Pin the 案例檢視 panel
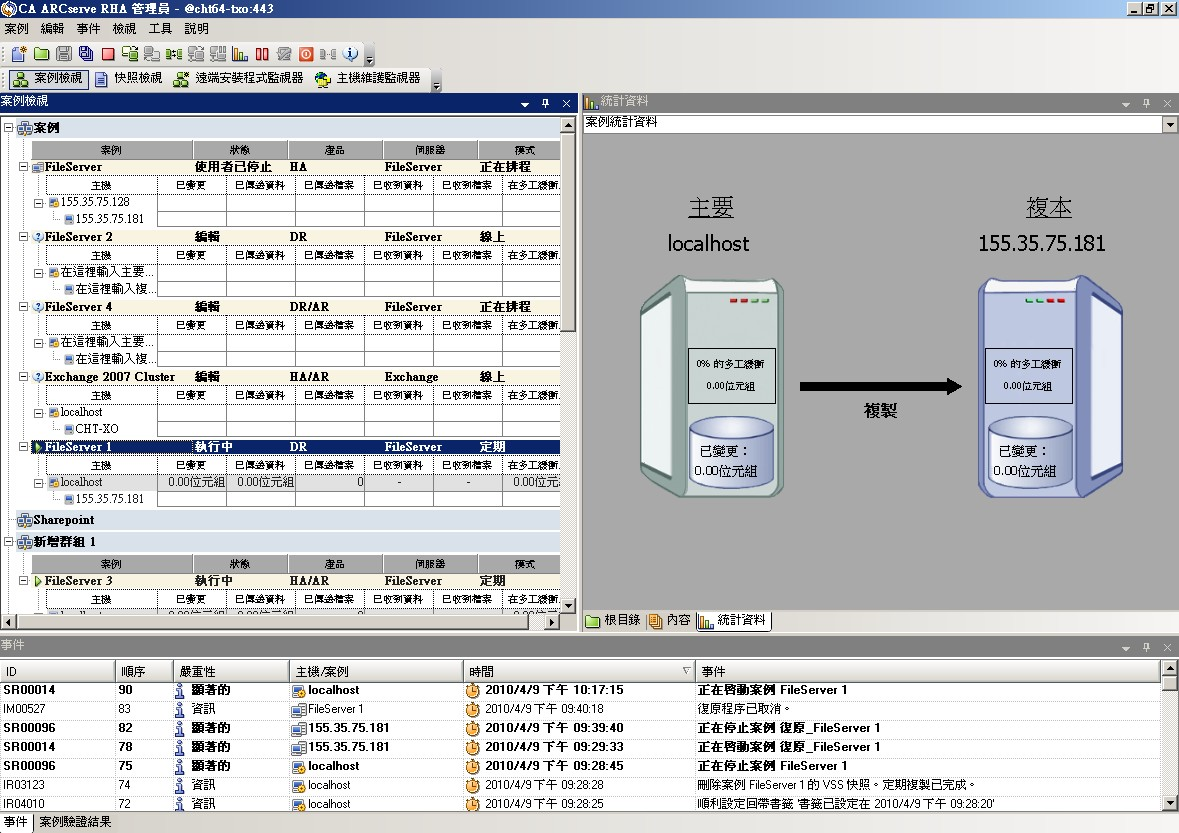This screenshot has height=833, width=1179. [545, 104]
